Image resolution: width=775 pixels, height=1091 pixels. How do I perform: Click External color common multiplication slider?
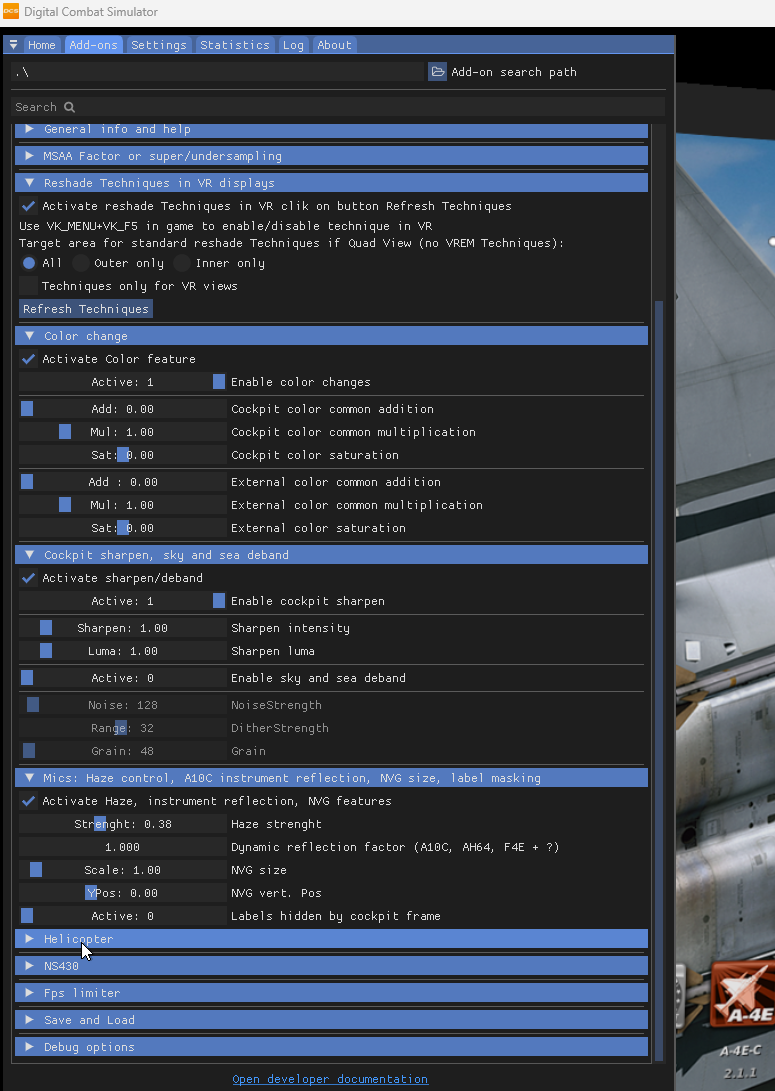122,505
